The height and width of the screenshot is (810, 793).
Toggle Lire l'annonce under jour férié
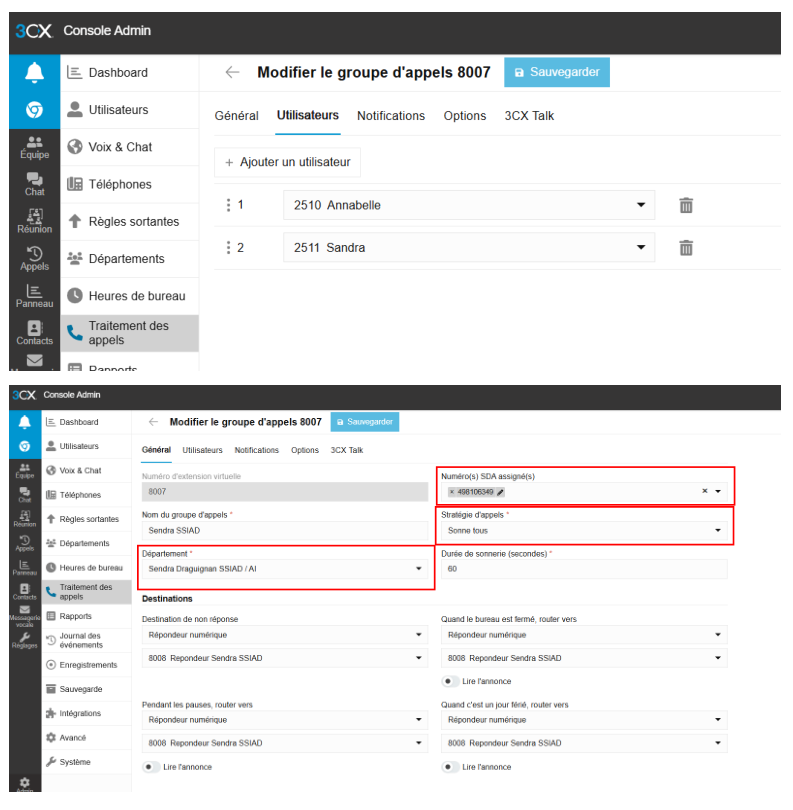[450, 767]
